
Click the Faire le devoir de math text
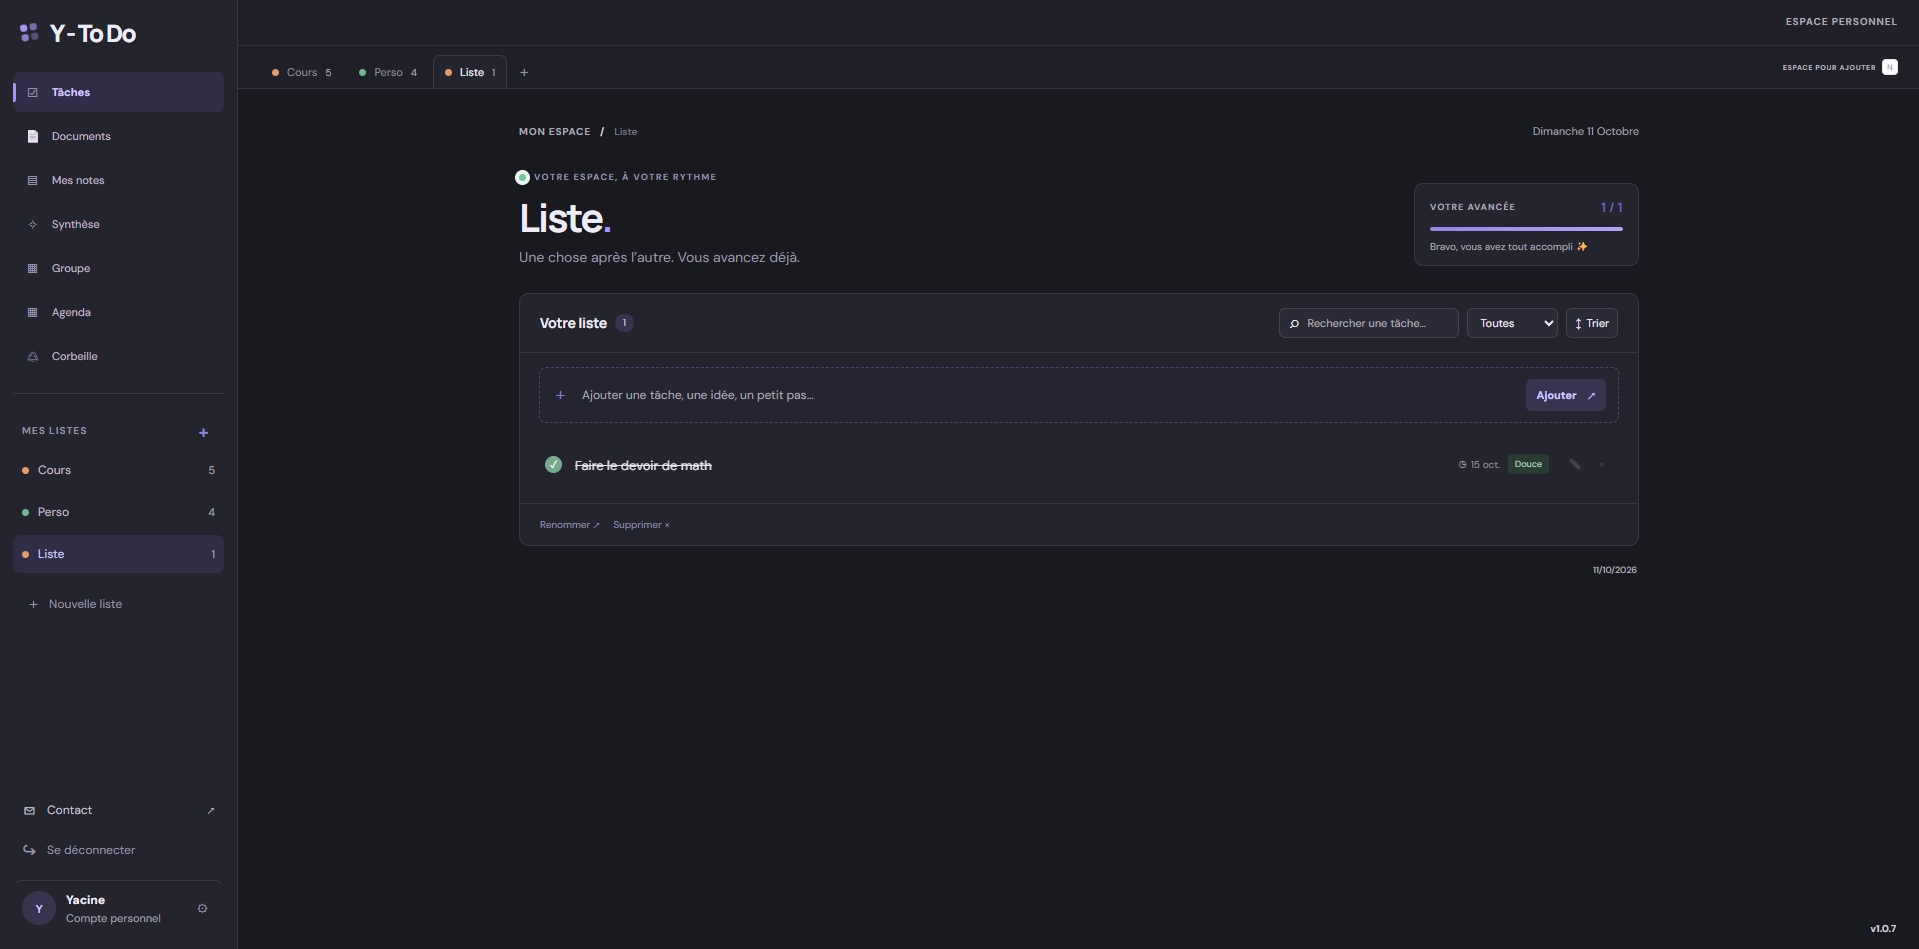pos(643,465)
